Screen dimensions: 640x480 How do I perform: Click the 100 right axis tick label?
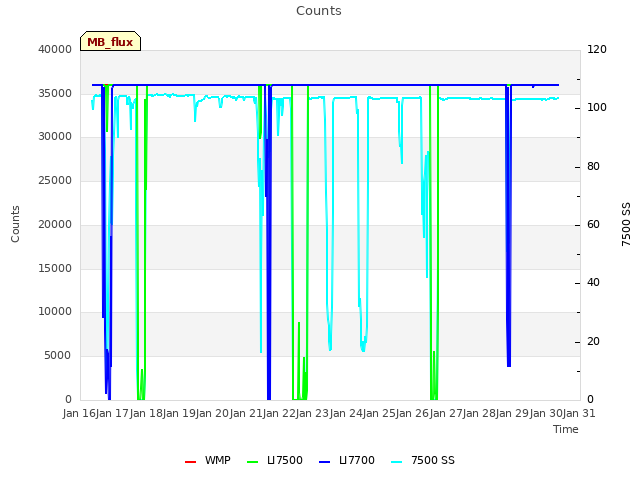[597, 108]
